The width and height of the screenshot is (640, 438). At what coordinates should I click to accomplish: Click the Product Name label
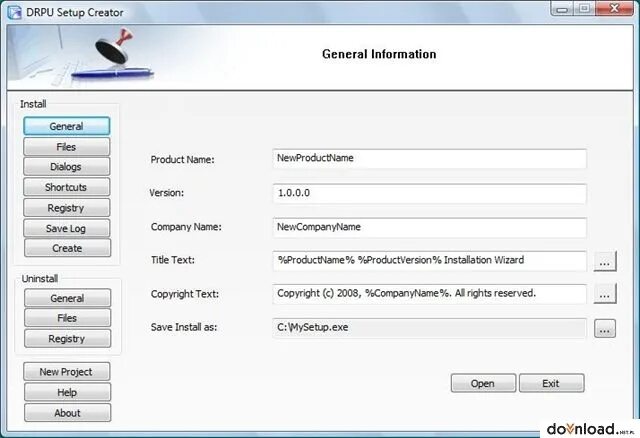[x=182, y=160]
